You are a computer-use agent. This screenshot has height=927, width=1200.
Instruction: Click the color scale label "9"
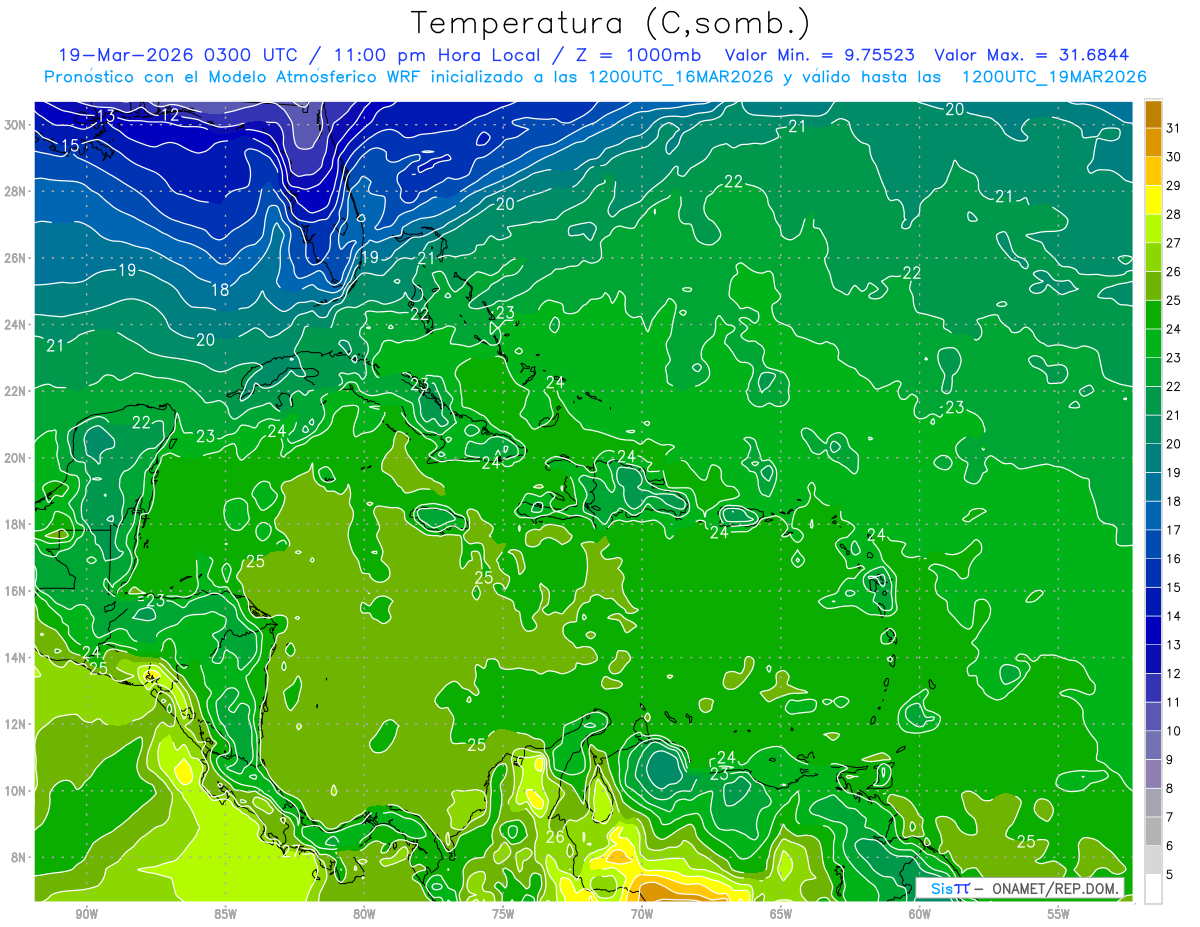click(x=1170, y=760)
